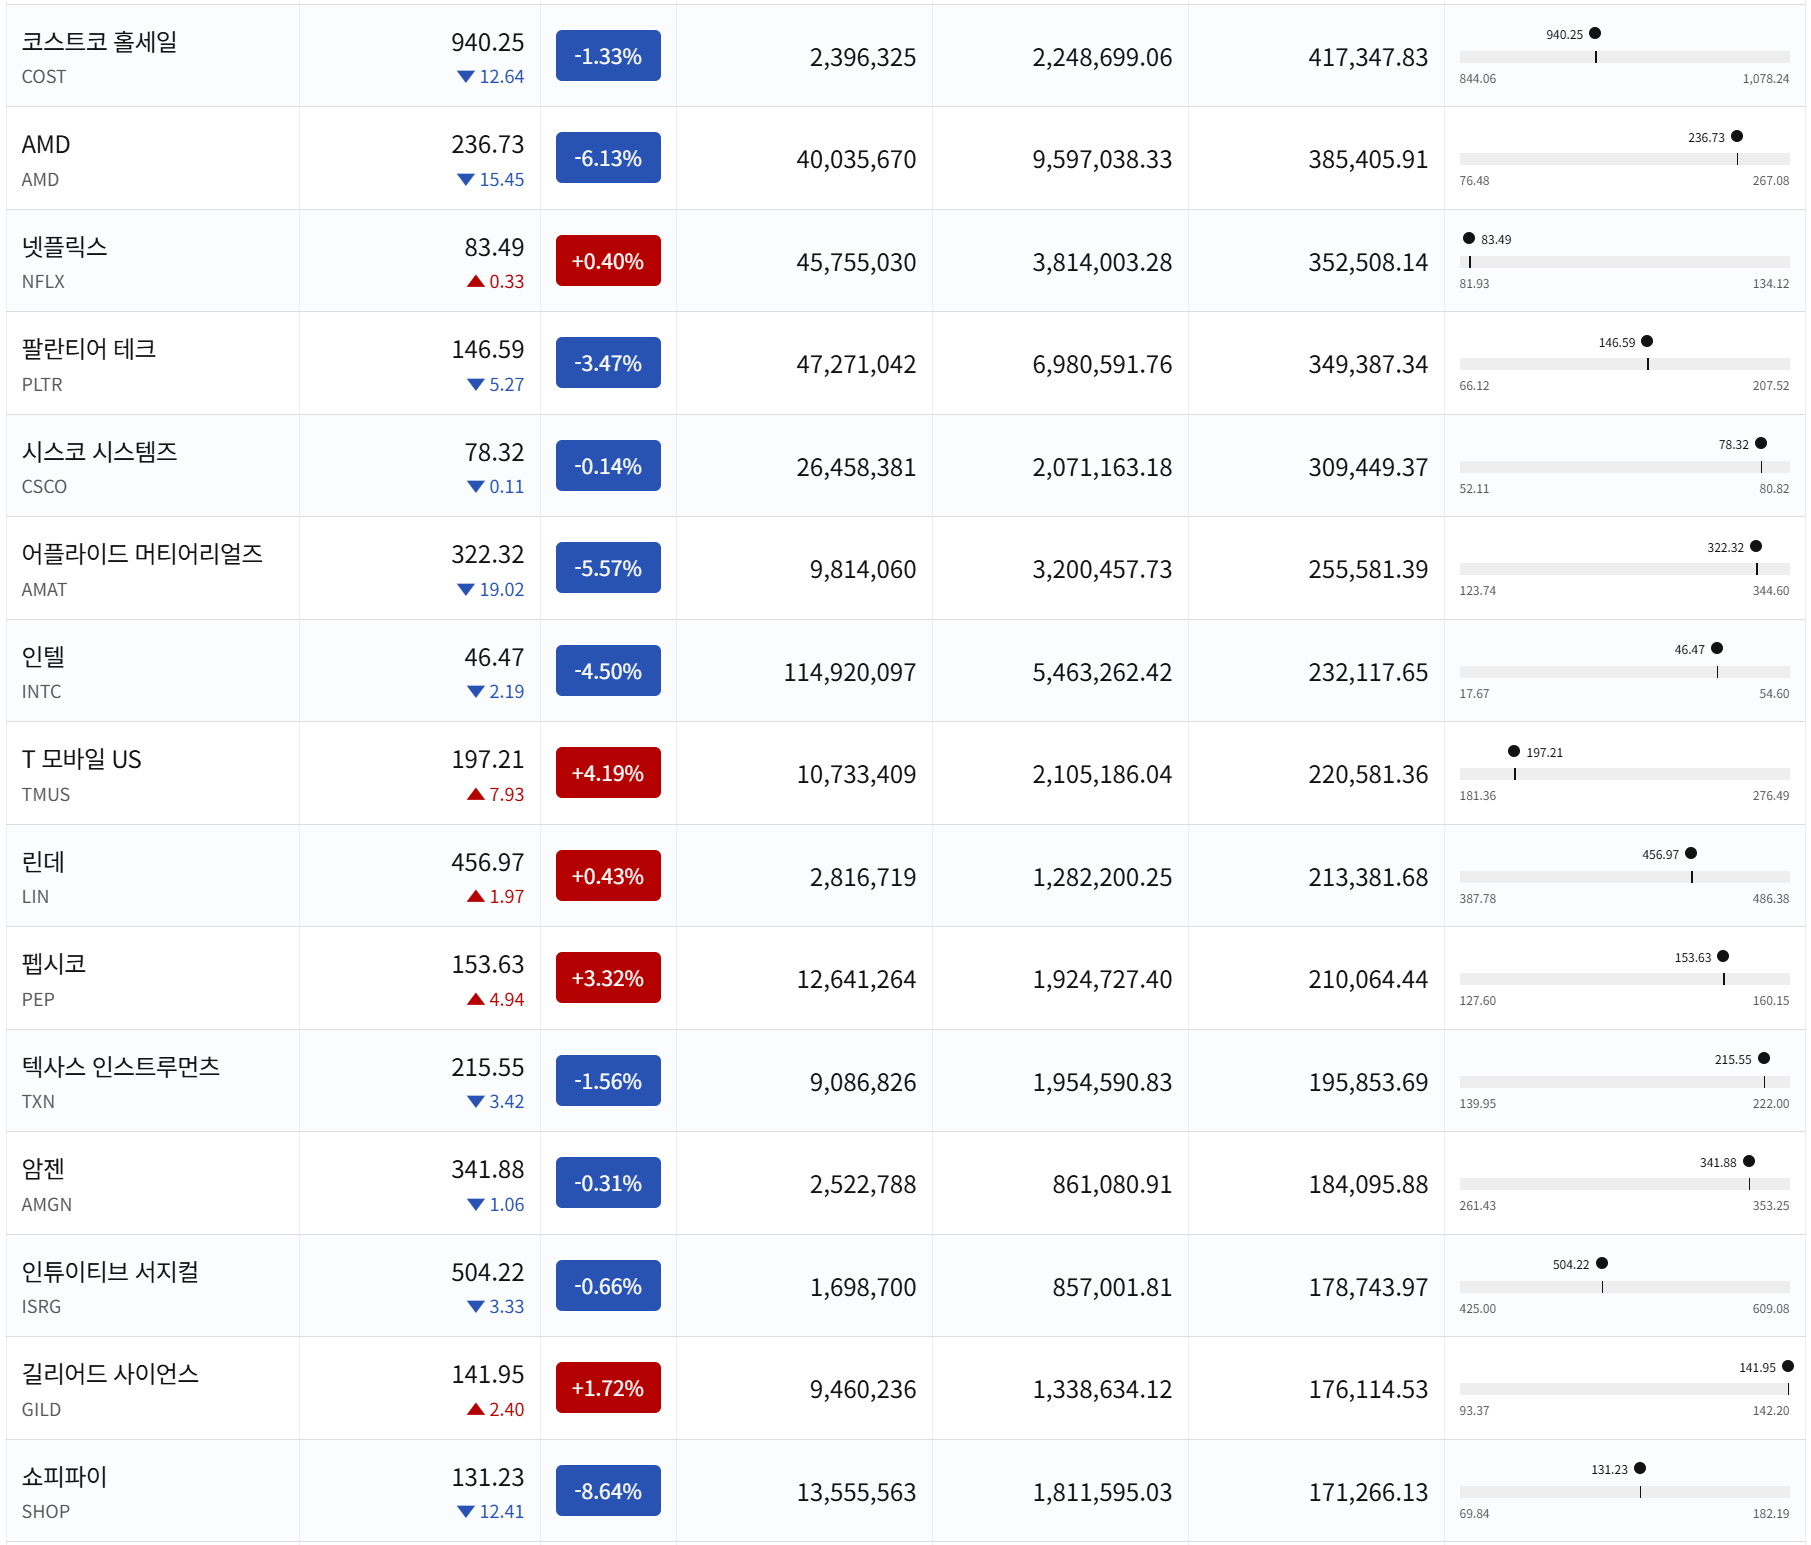Click the GILD market cap value 176,114.53

(x=1368, y=1389)
